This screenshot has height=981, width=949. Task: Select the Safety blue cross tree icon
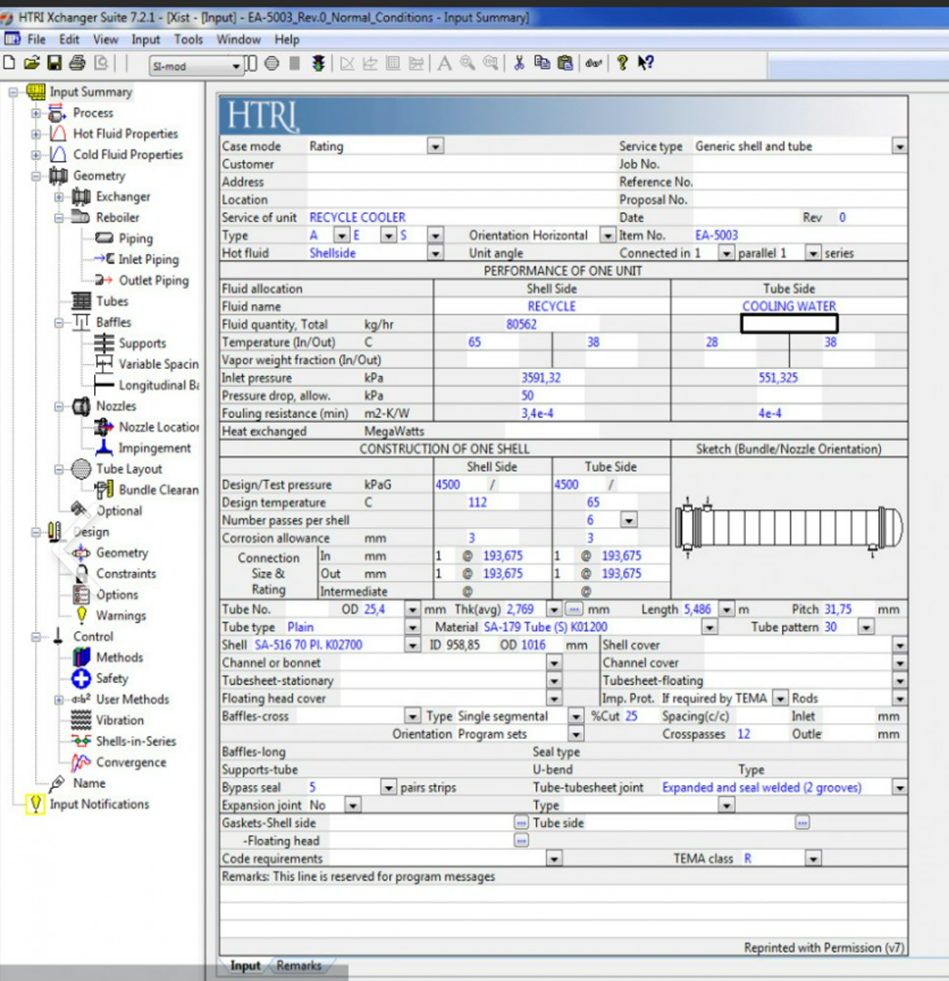[81, 679]
